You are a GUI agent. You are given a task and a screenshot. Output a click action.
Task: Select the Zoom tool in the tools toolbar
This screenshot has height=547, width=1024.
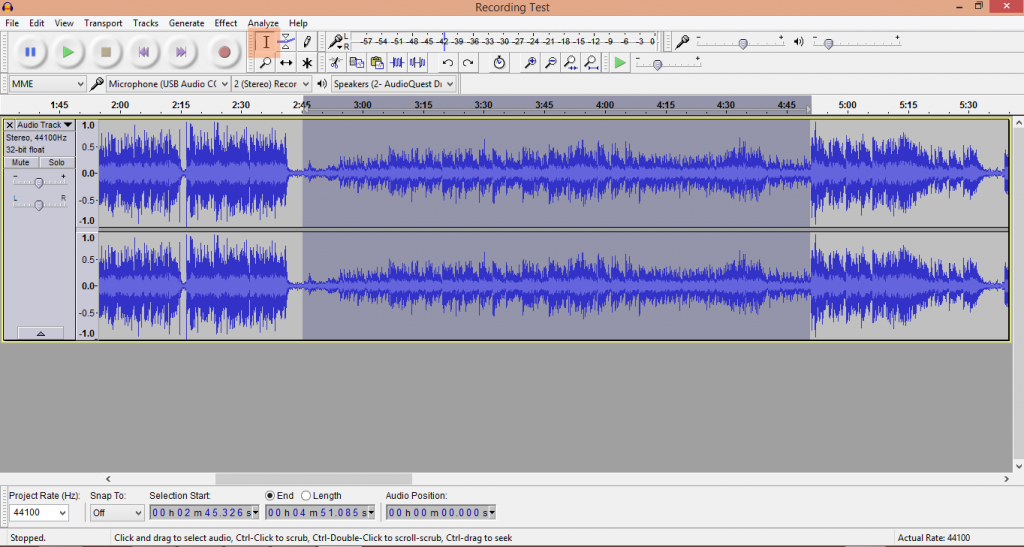(x=266, y=63)
